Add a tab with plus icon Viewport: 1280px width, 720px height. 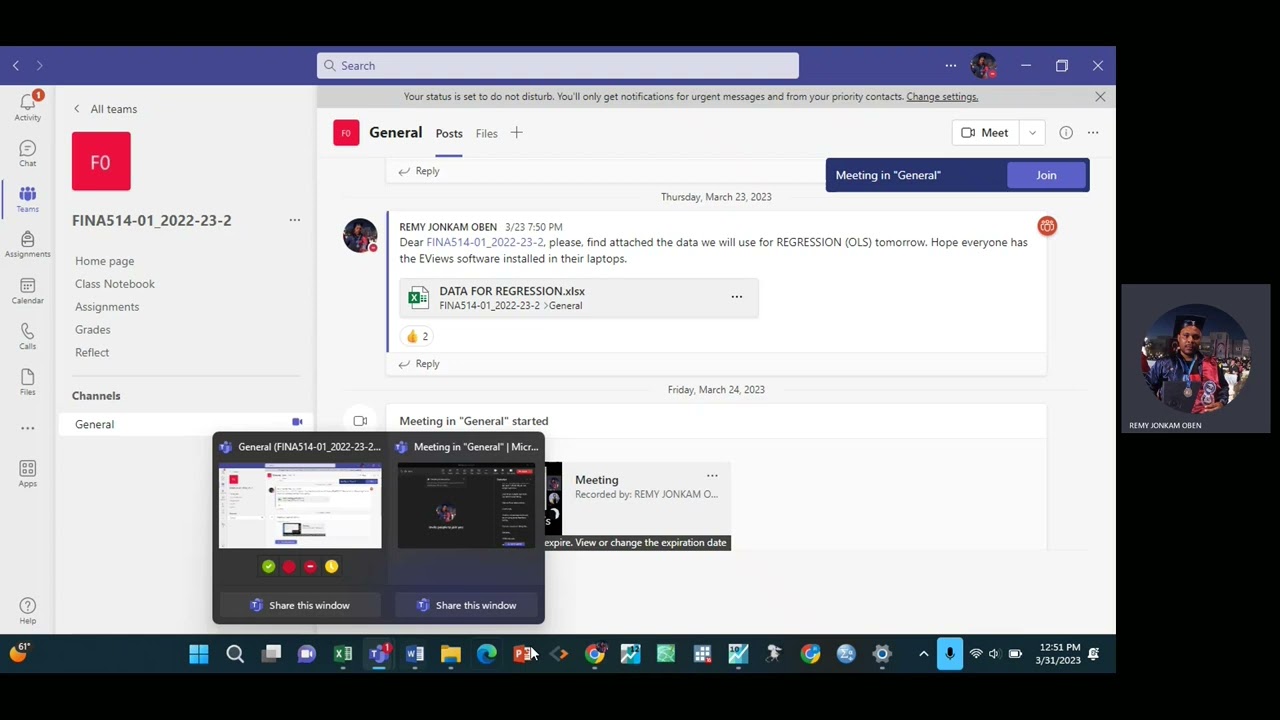point(516,133)
